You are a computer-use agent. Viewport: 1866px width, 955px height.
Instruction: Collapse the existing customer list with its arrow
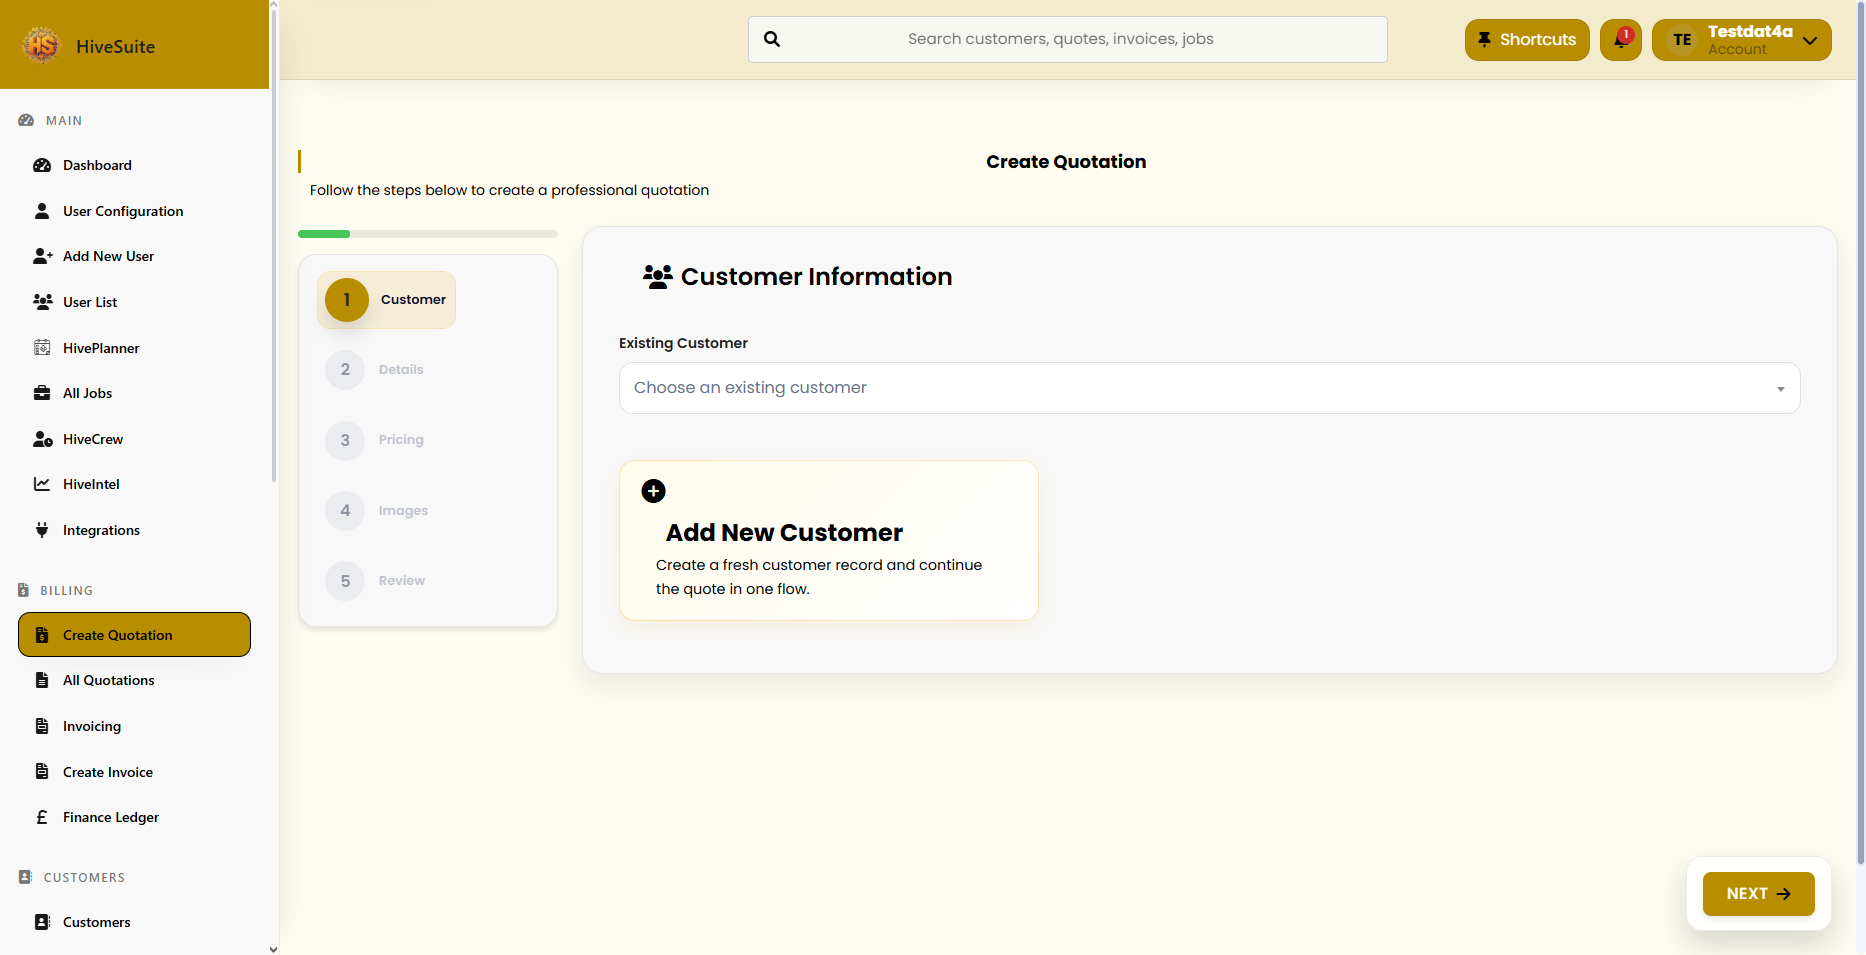click(1781, 388)
